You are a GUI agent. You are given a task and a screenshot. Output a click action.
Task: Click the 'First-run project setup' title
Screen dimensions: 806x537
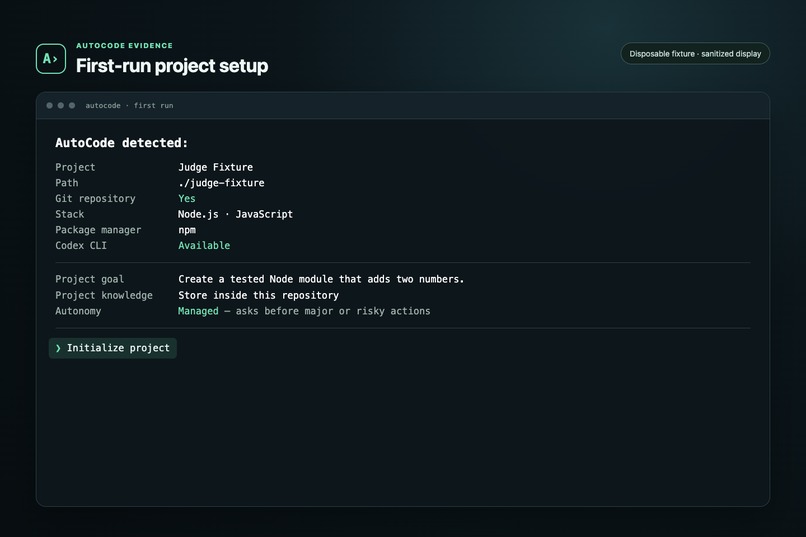tap(172, 66)
